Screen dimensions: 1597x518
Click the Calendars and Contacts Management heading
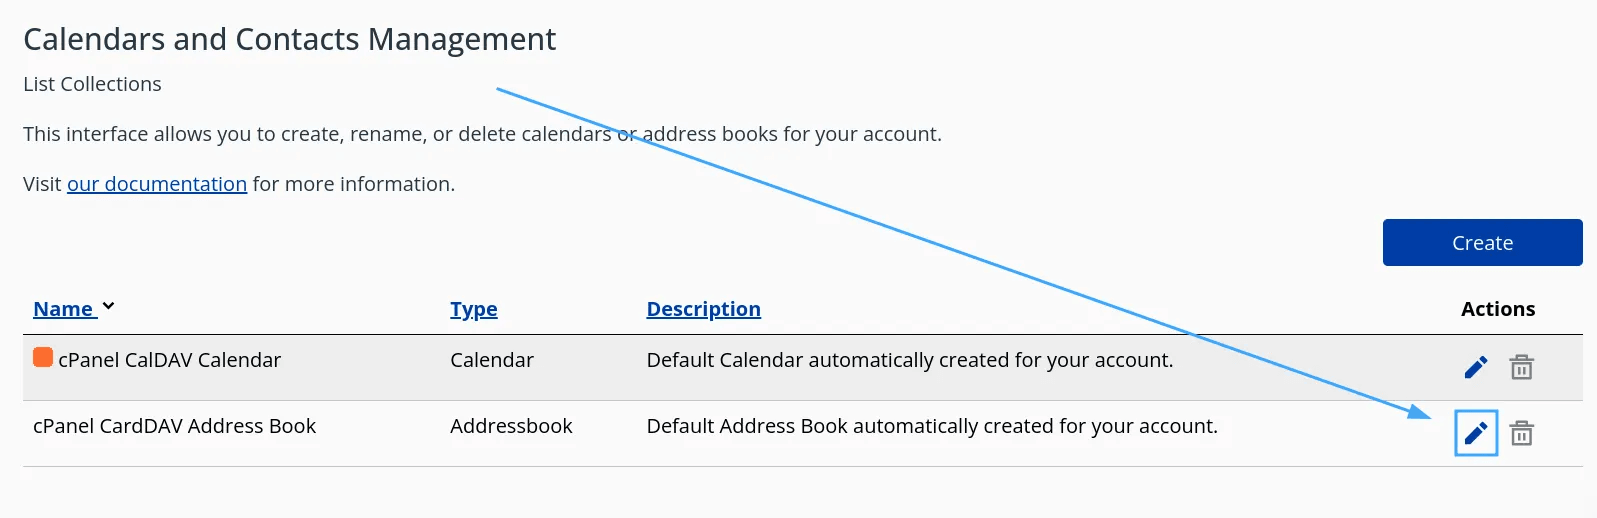tap(289, 39)
